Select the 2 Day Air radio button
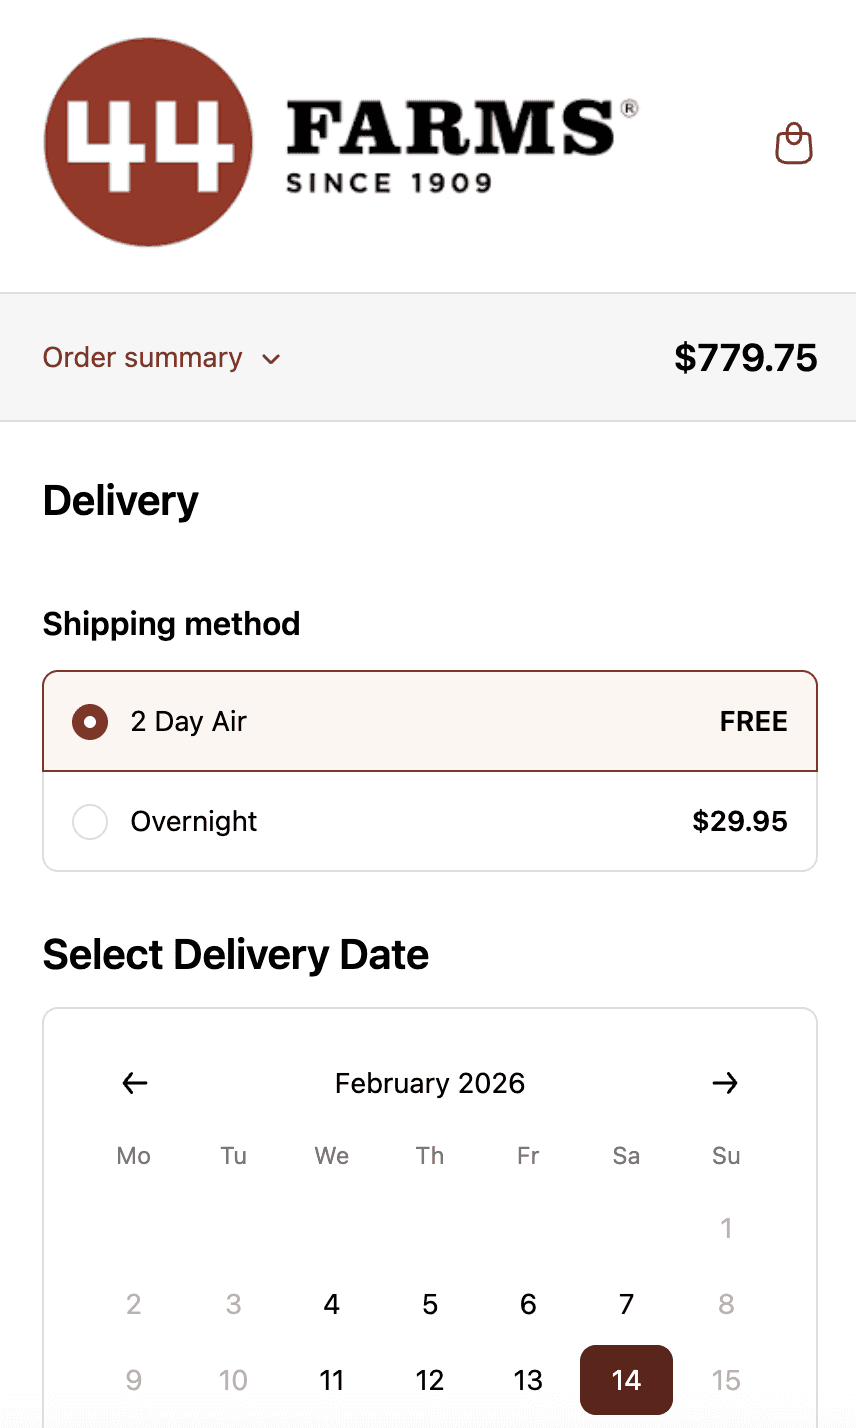Viewport: 856px width, 1428px height. pos(90,722)
